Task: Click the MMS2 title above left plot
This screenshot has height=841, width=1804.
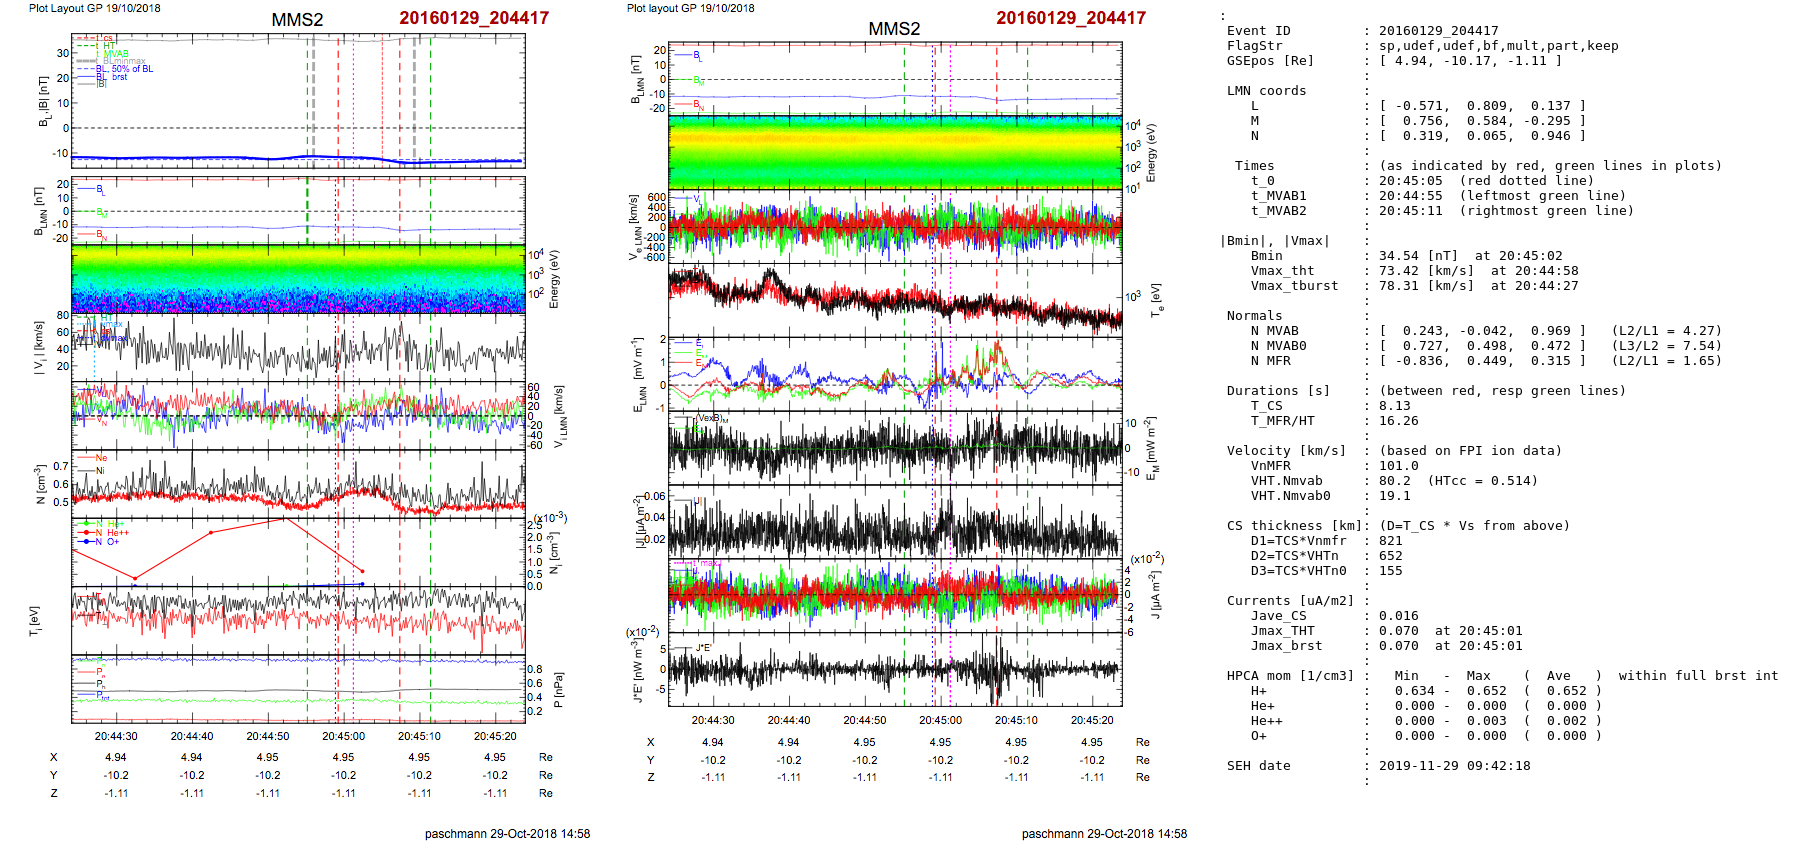Action: click(297, 20)
